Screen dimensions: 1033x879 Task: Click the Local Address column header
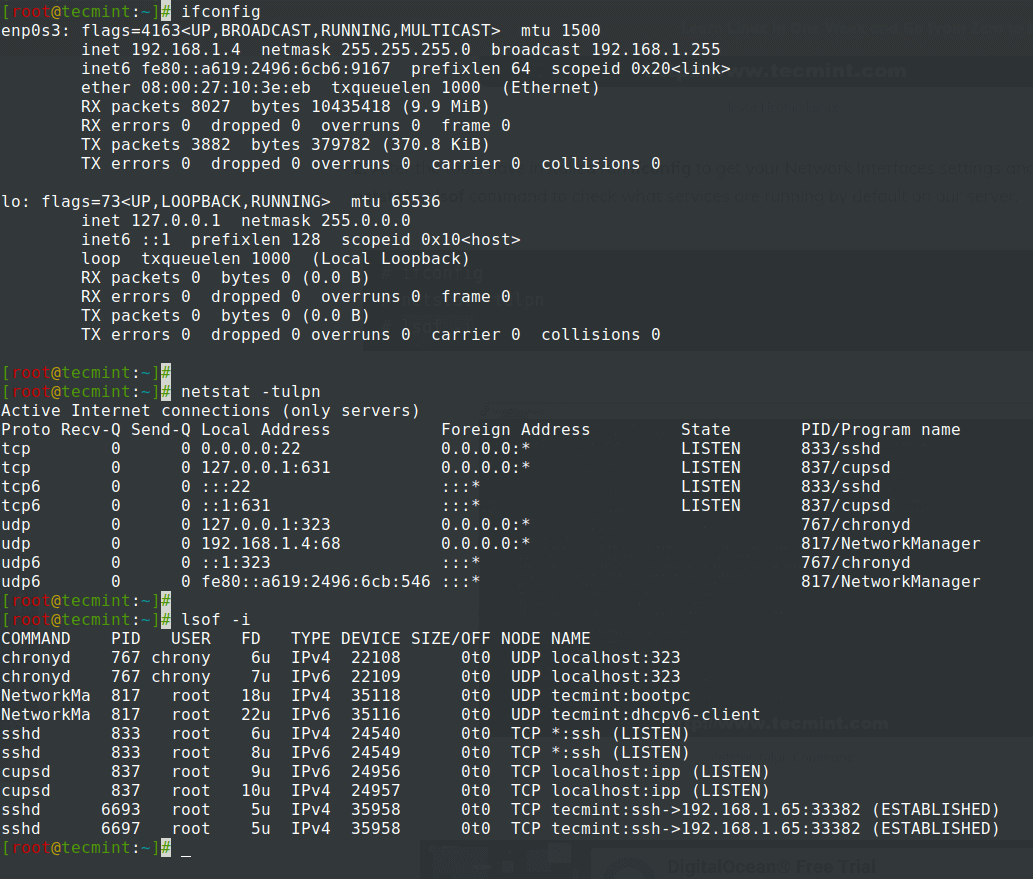(265, 429)
